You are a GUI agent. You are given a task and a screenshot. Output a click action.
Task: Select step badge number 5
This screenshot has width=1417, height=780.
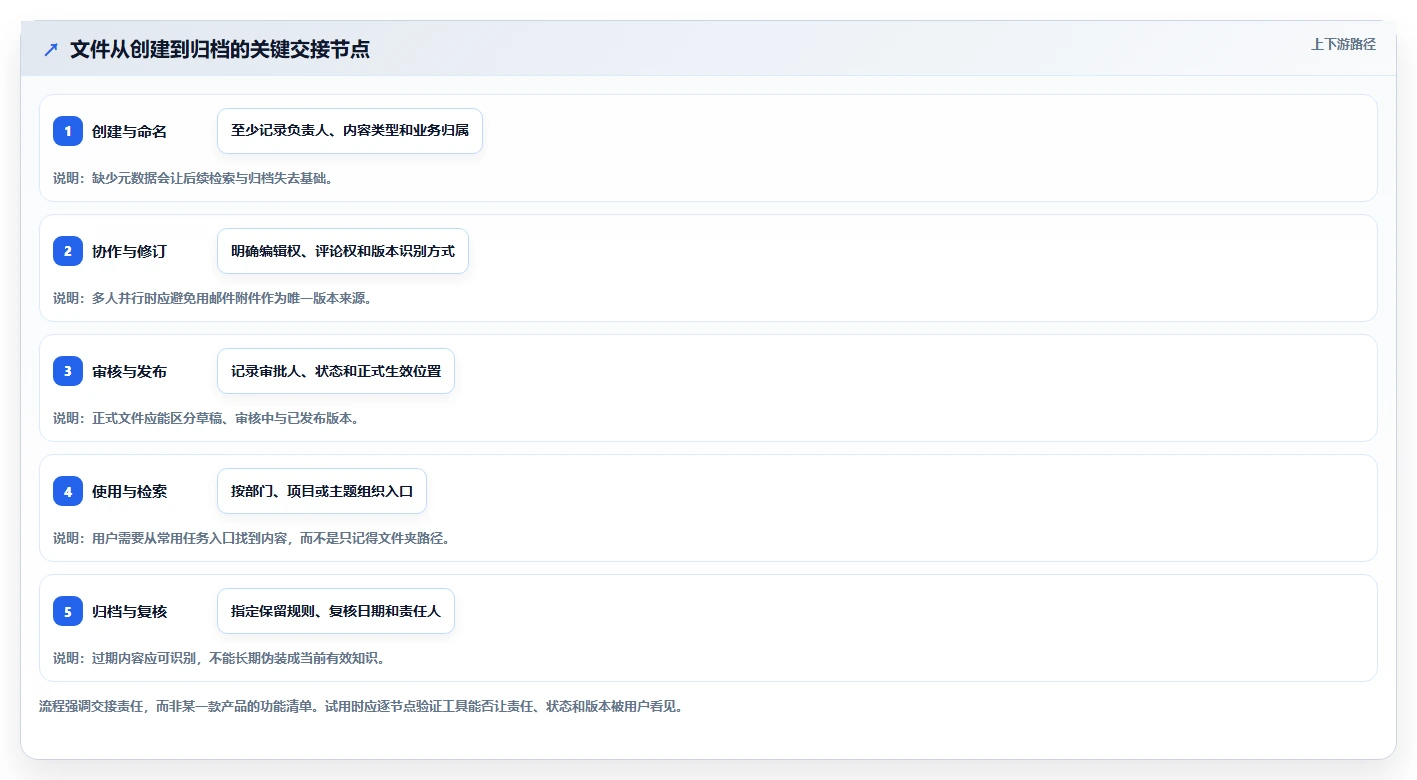68,611
